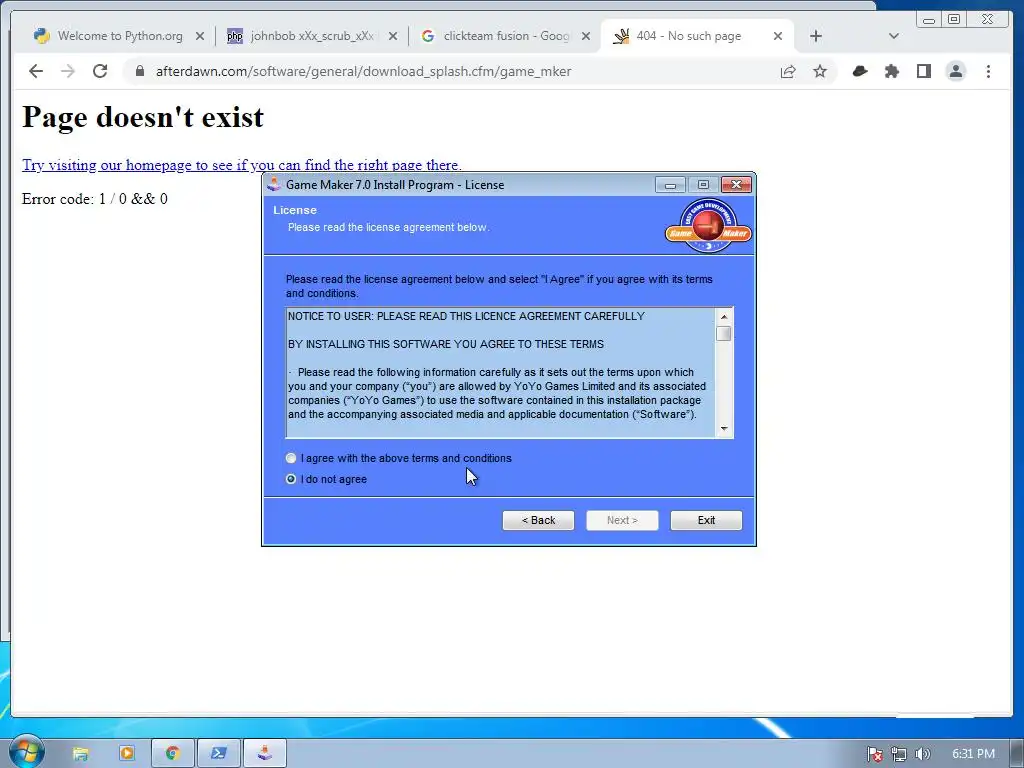Bookmark this page with the star icon
The width and height of the screenshot is (1024, 768).
pyautogui.click(x=820, y=71)
